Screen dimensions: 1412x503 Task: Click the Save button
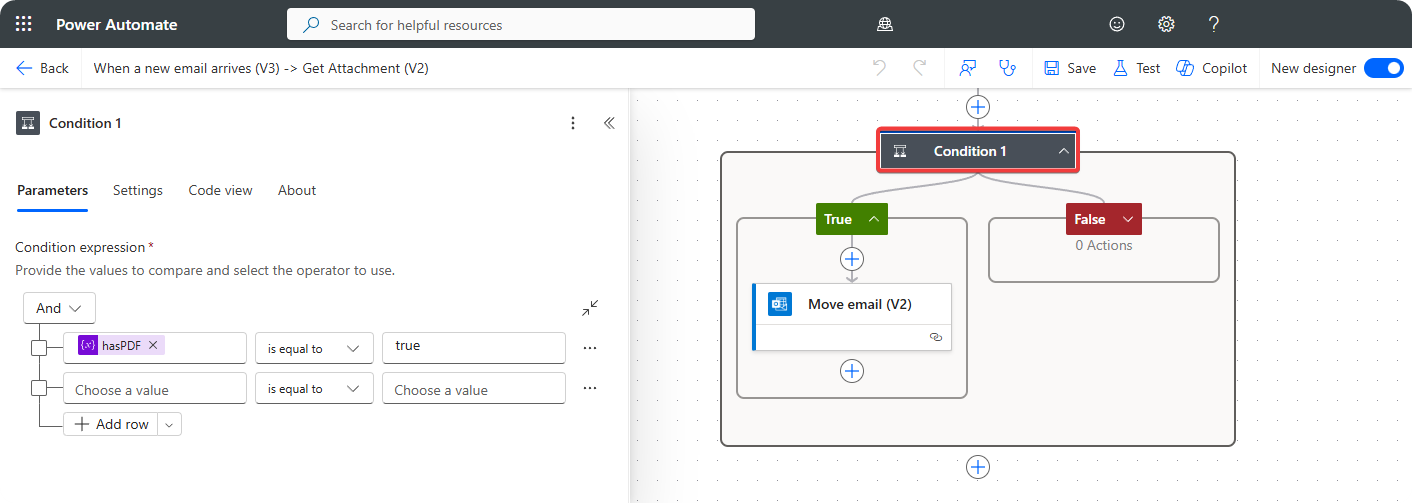1070,68
